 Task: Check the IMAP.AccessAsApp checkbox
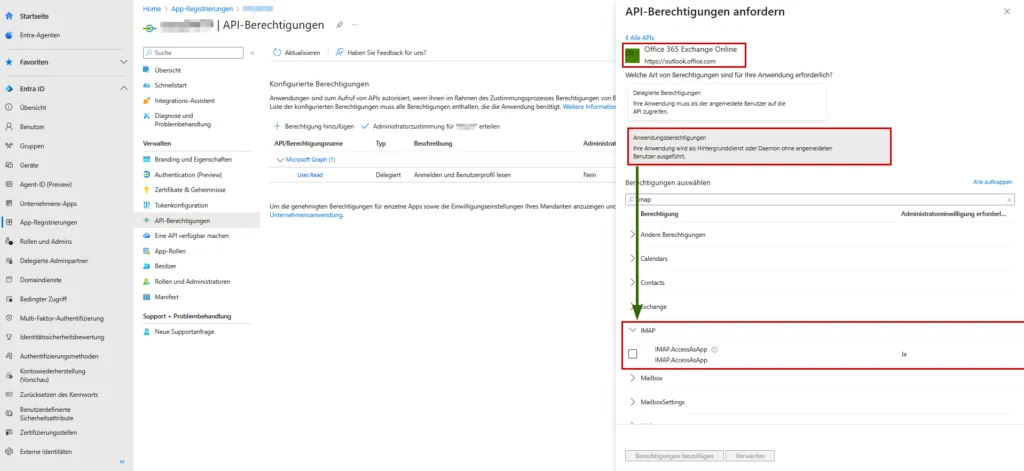pos(632,354)
